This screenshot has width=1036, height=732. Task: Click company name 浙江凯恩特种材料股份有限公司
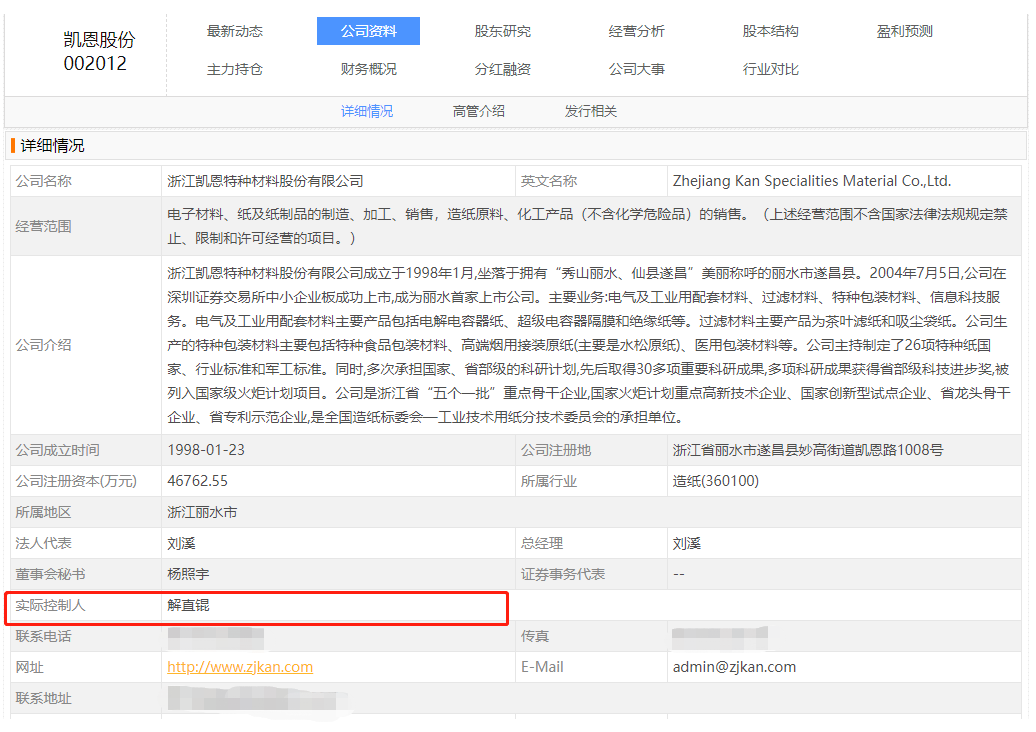[265, 181]
